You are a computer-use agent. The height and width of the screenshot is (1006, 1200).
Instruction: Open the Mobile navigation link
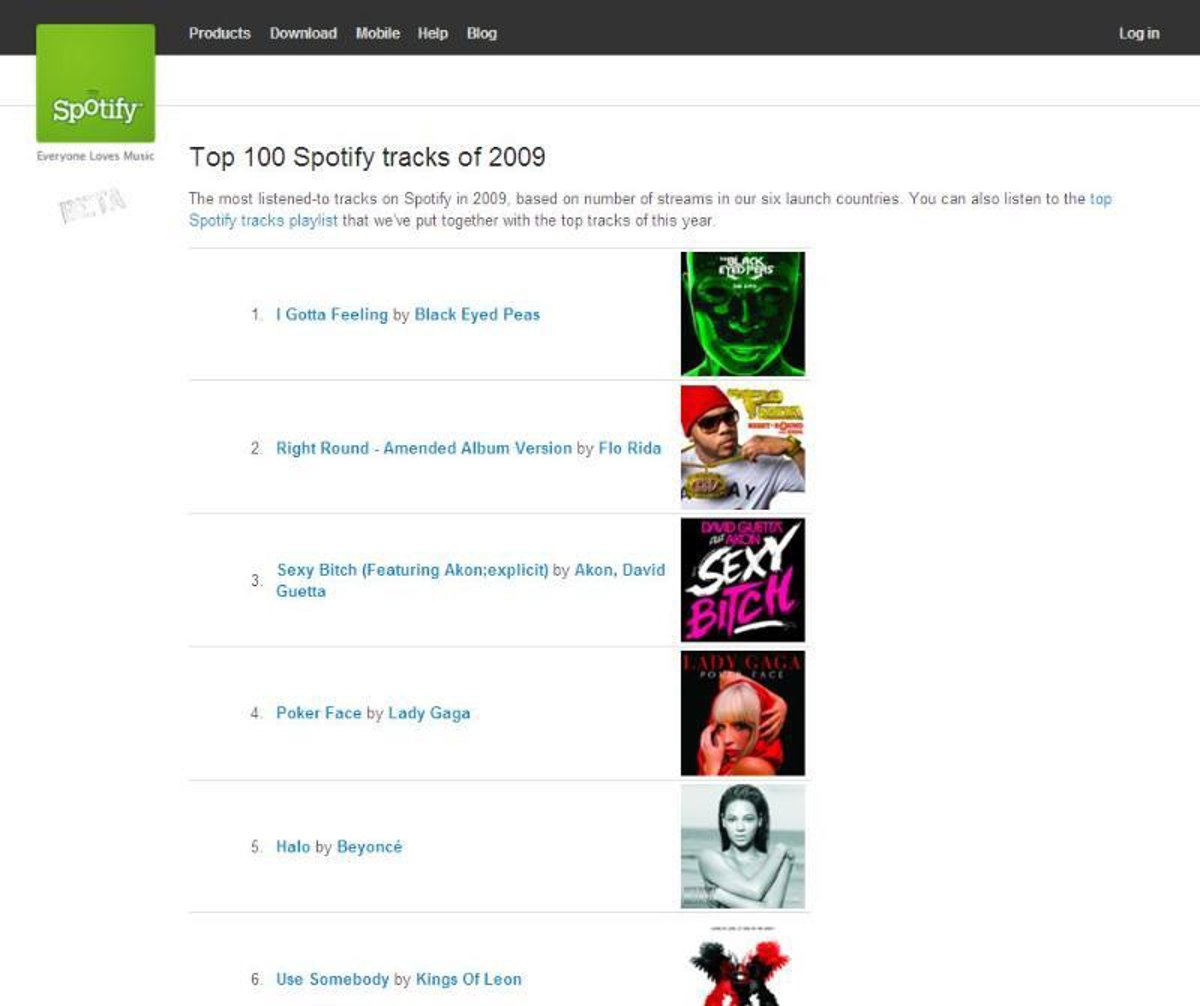click(377, 33)
